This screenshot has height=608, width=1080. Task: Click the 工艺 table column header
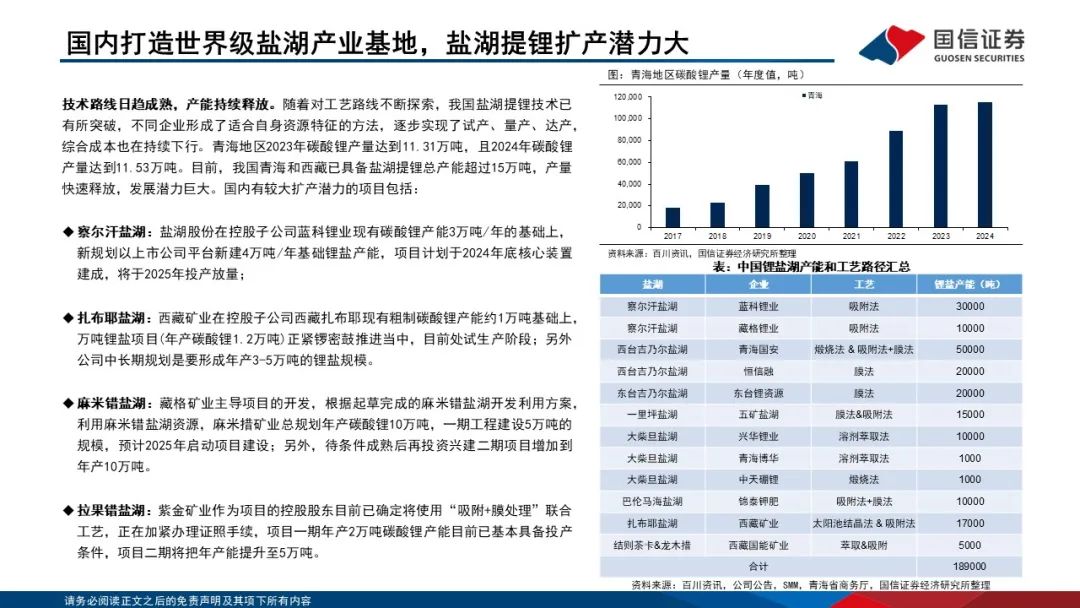[864, 284]
